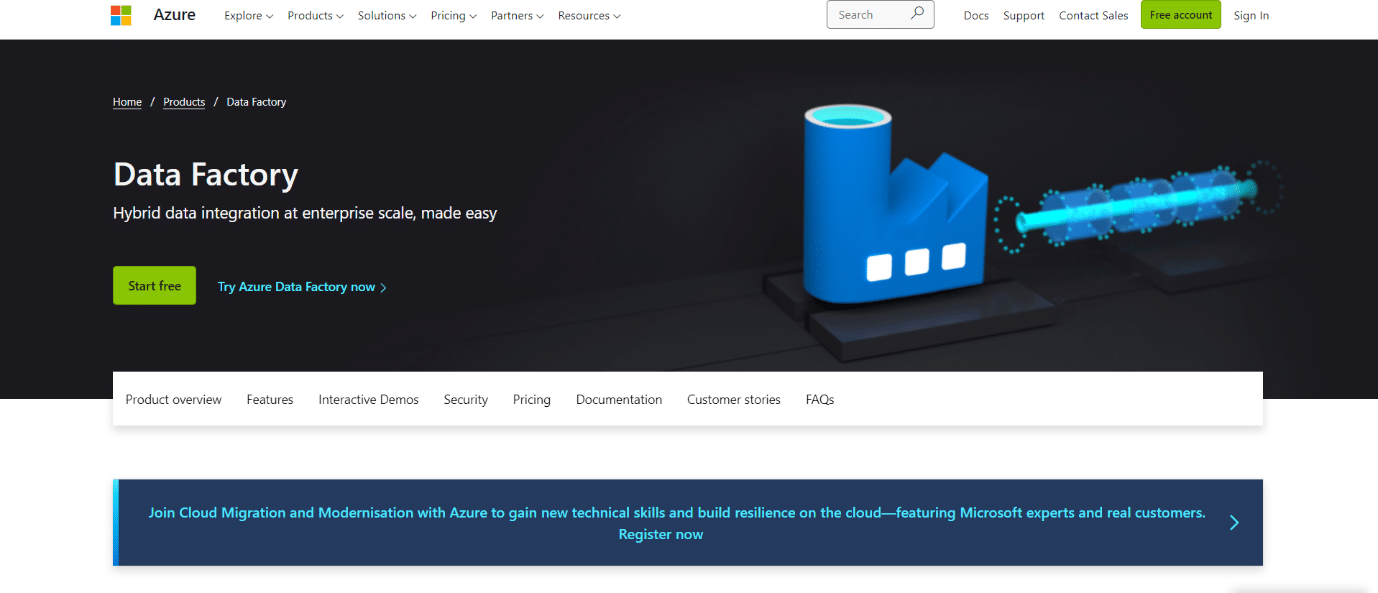Click the Start free button

tap(154, 286)
